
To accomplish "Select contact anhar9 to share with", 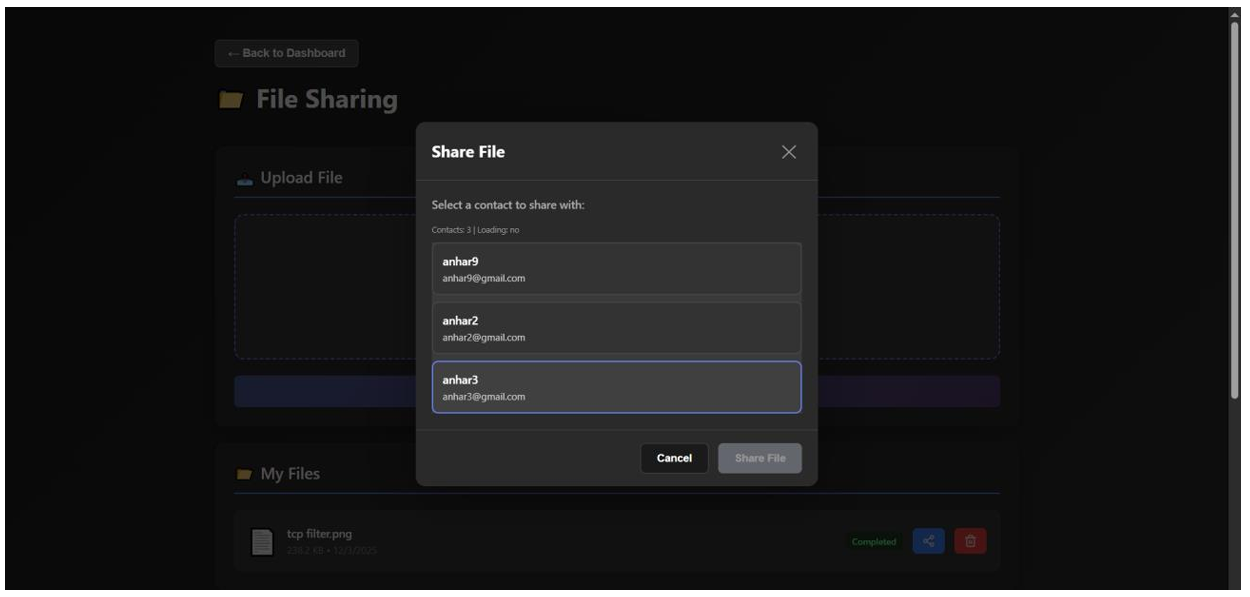I will (x=616, y=269).
